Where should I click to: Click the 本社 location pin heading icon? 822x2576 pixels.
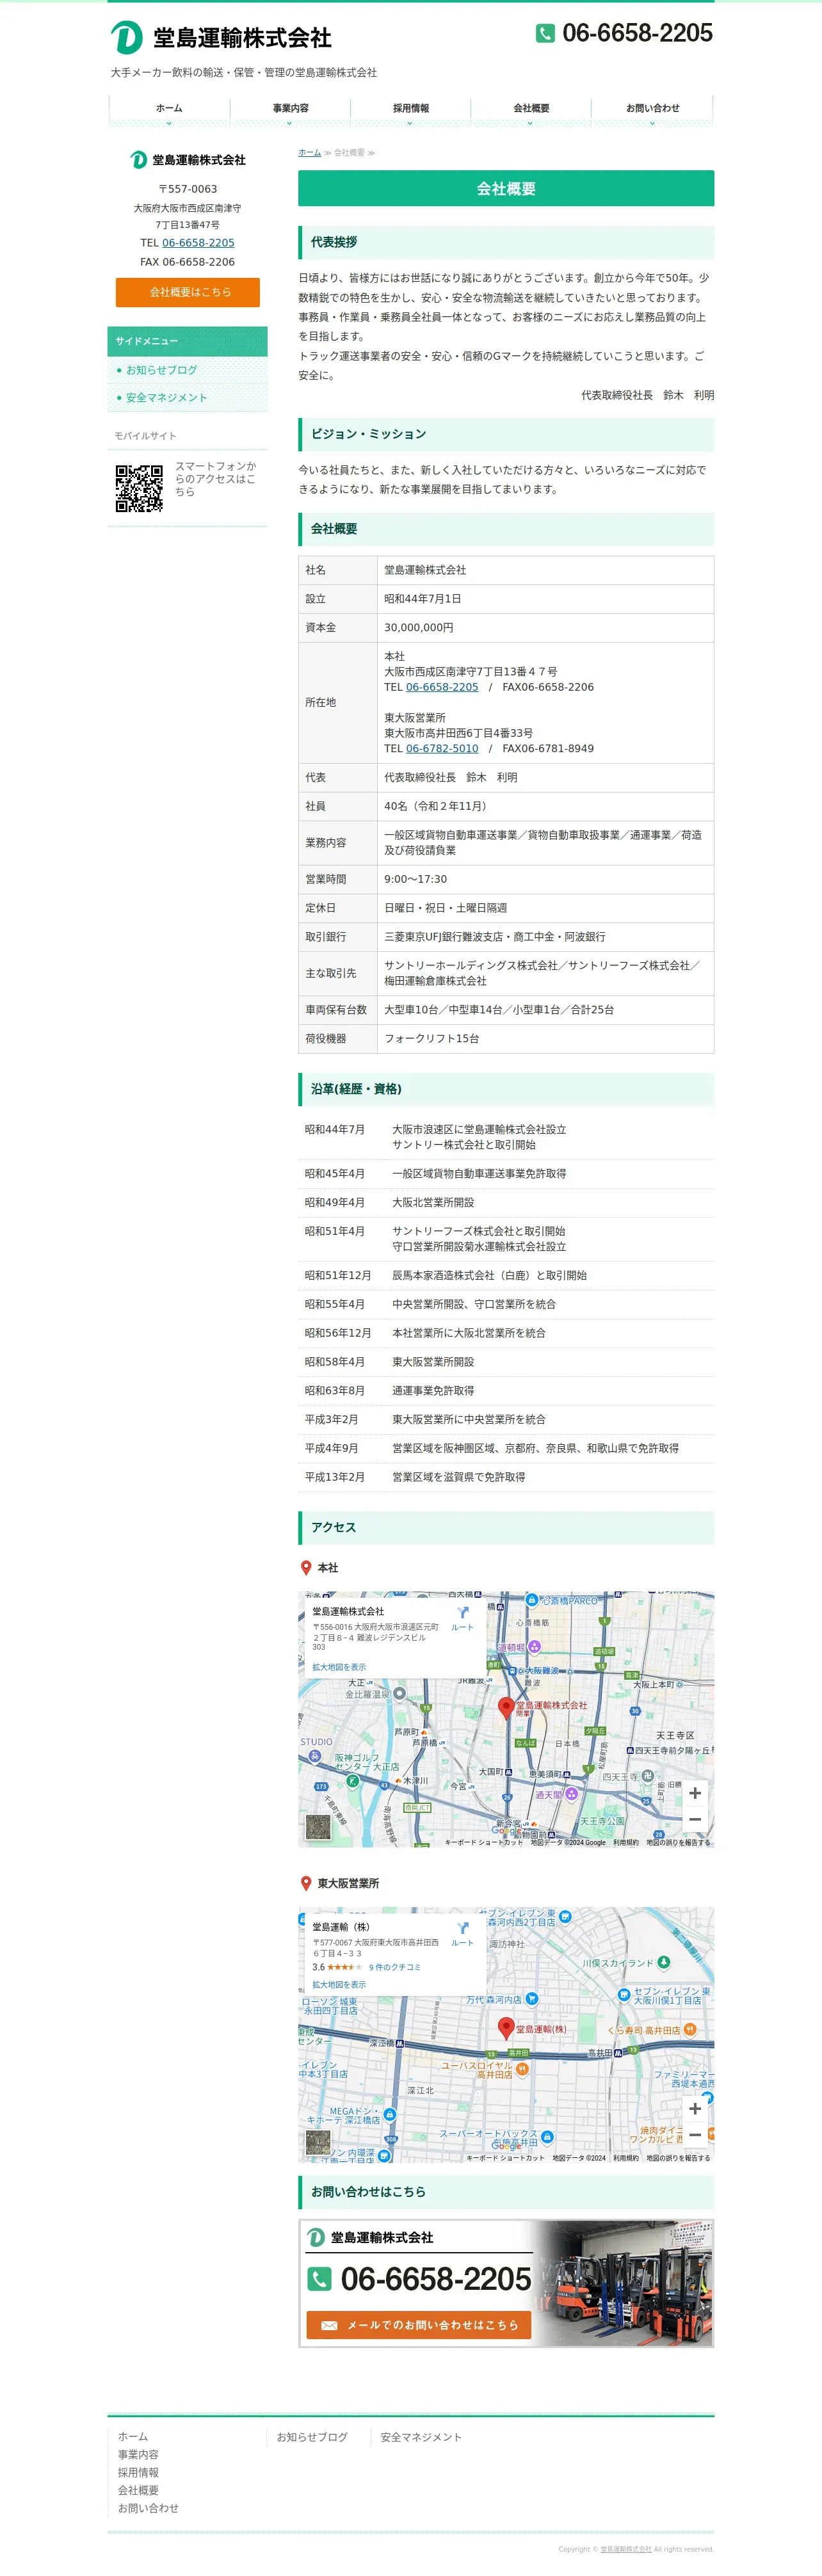[x=306, y=1567]
